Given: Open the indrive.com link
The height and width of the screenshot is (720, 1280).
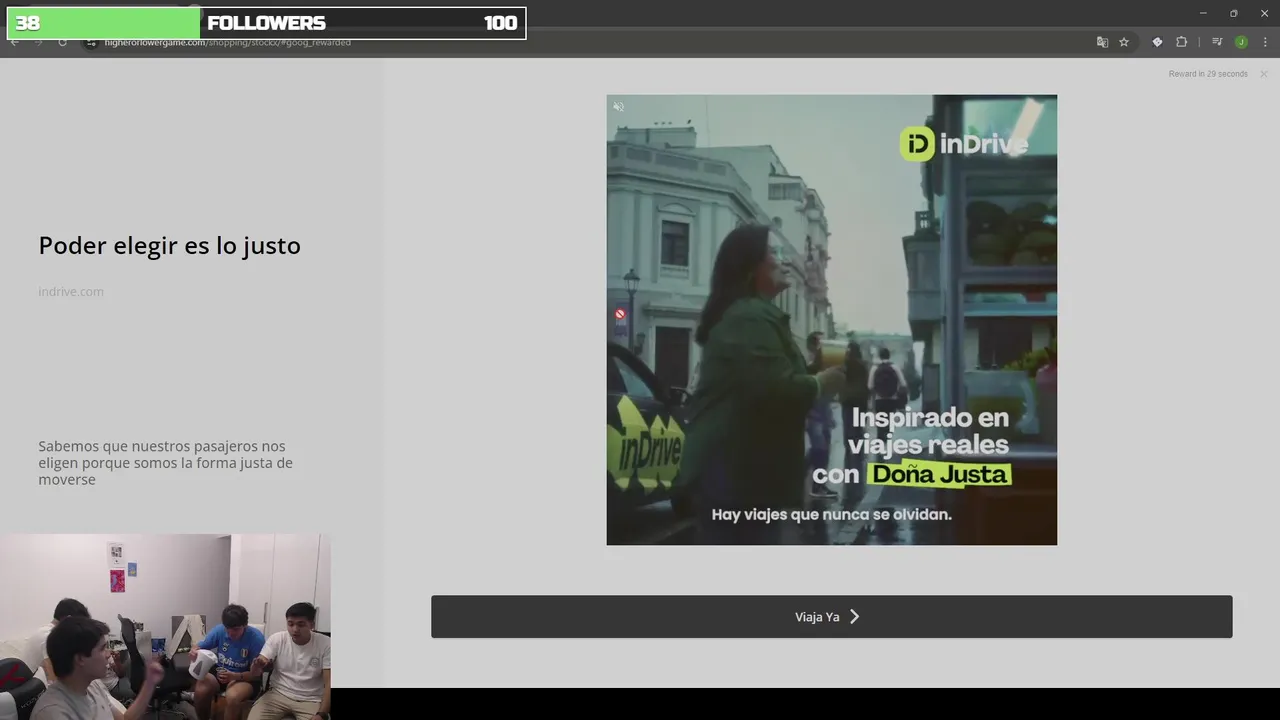Looking at the screenshot, I should 71,291.
